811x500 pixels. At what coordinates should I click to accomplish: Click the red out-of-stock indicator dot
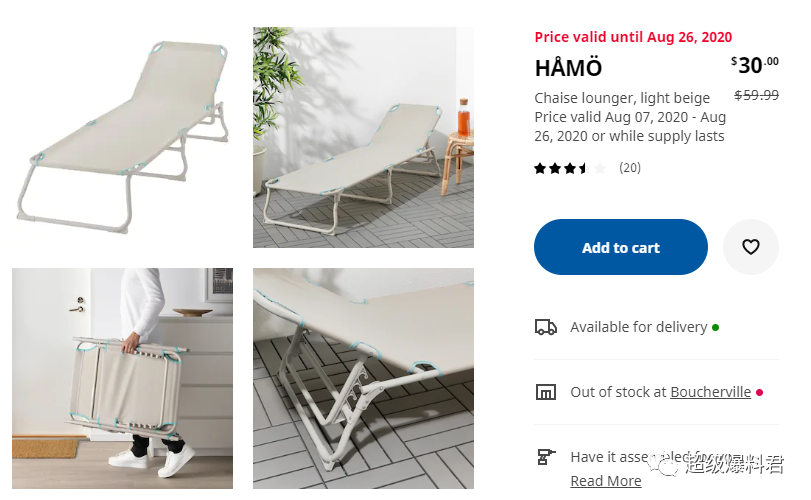(x=759, y=392)
